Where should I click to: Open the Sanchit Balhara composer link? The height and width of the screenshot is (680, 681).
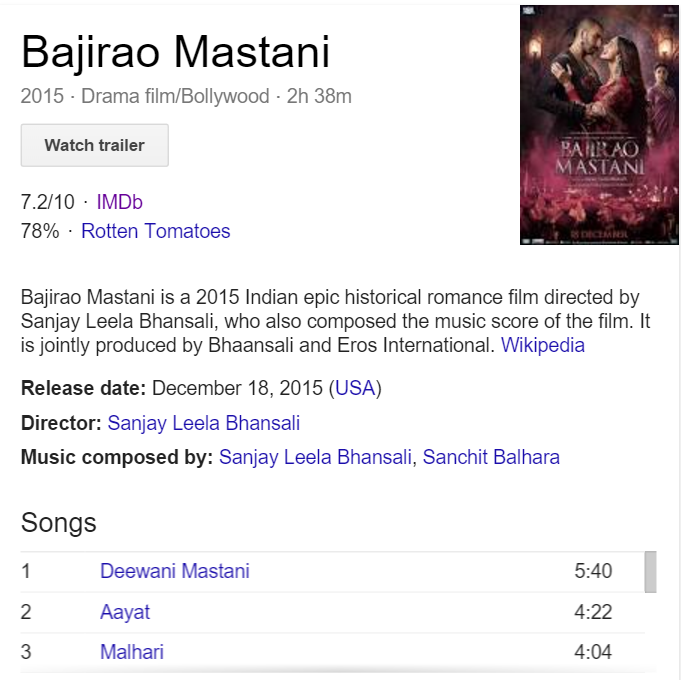point(491,457)
